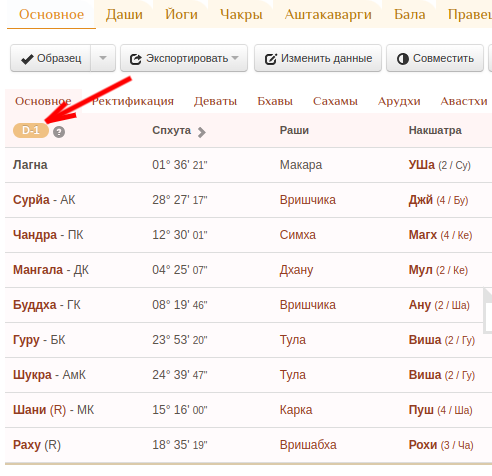
Task: Click the УШа nakshatra link
Action: tap(422, 165)
